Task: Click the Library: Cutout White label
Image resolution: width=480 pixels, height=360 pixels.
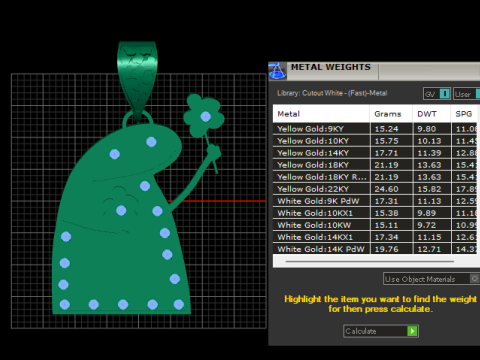Action: (332, 93)
